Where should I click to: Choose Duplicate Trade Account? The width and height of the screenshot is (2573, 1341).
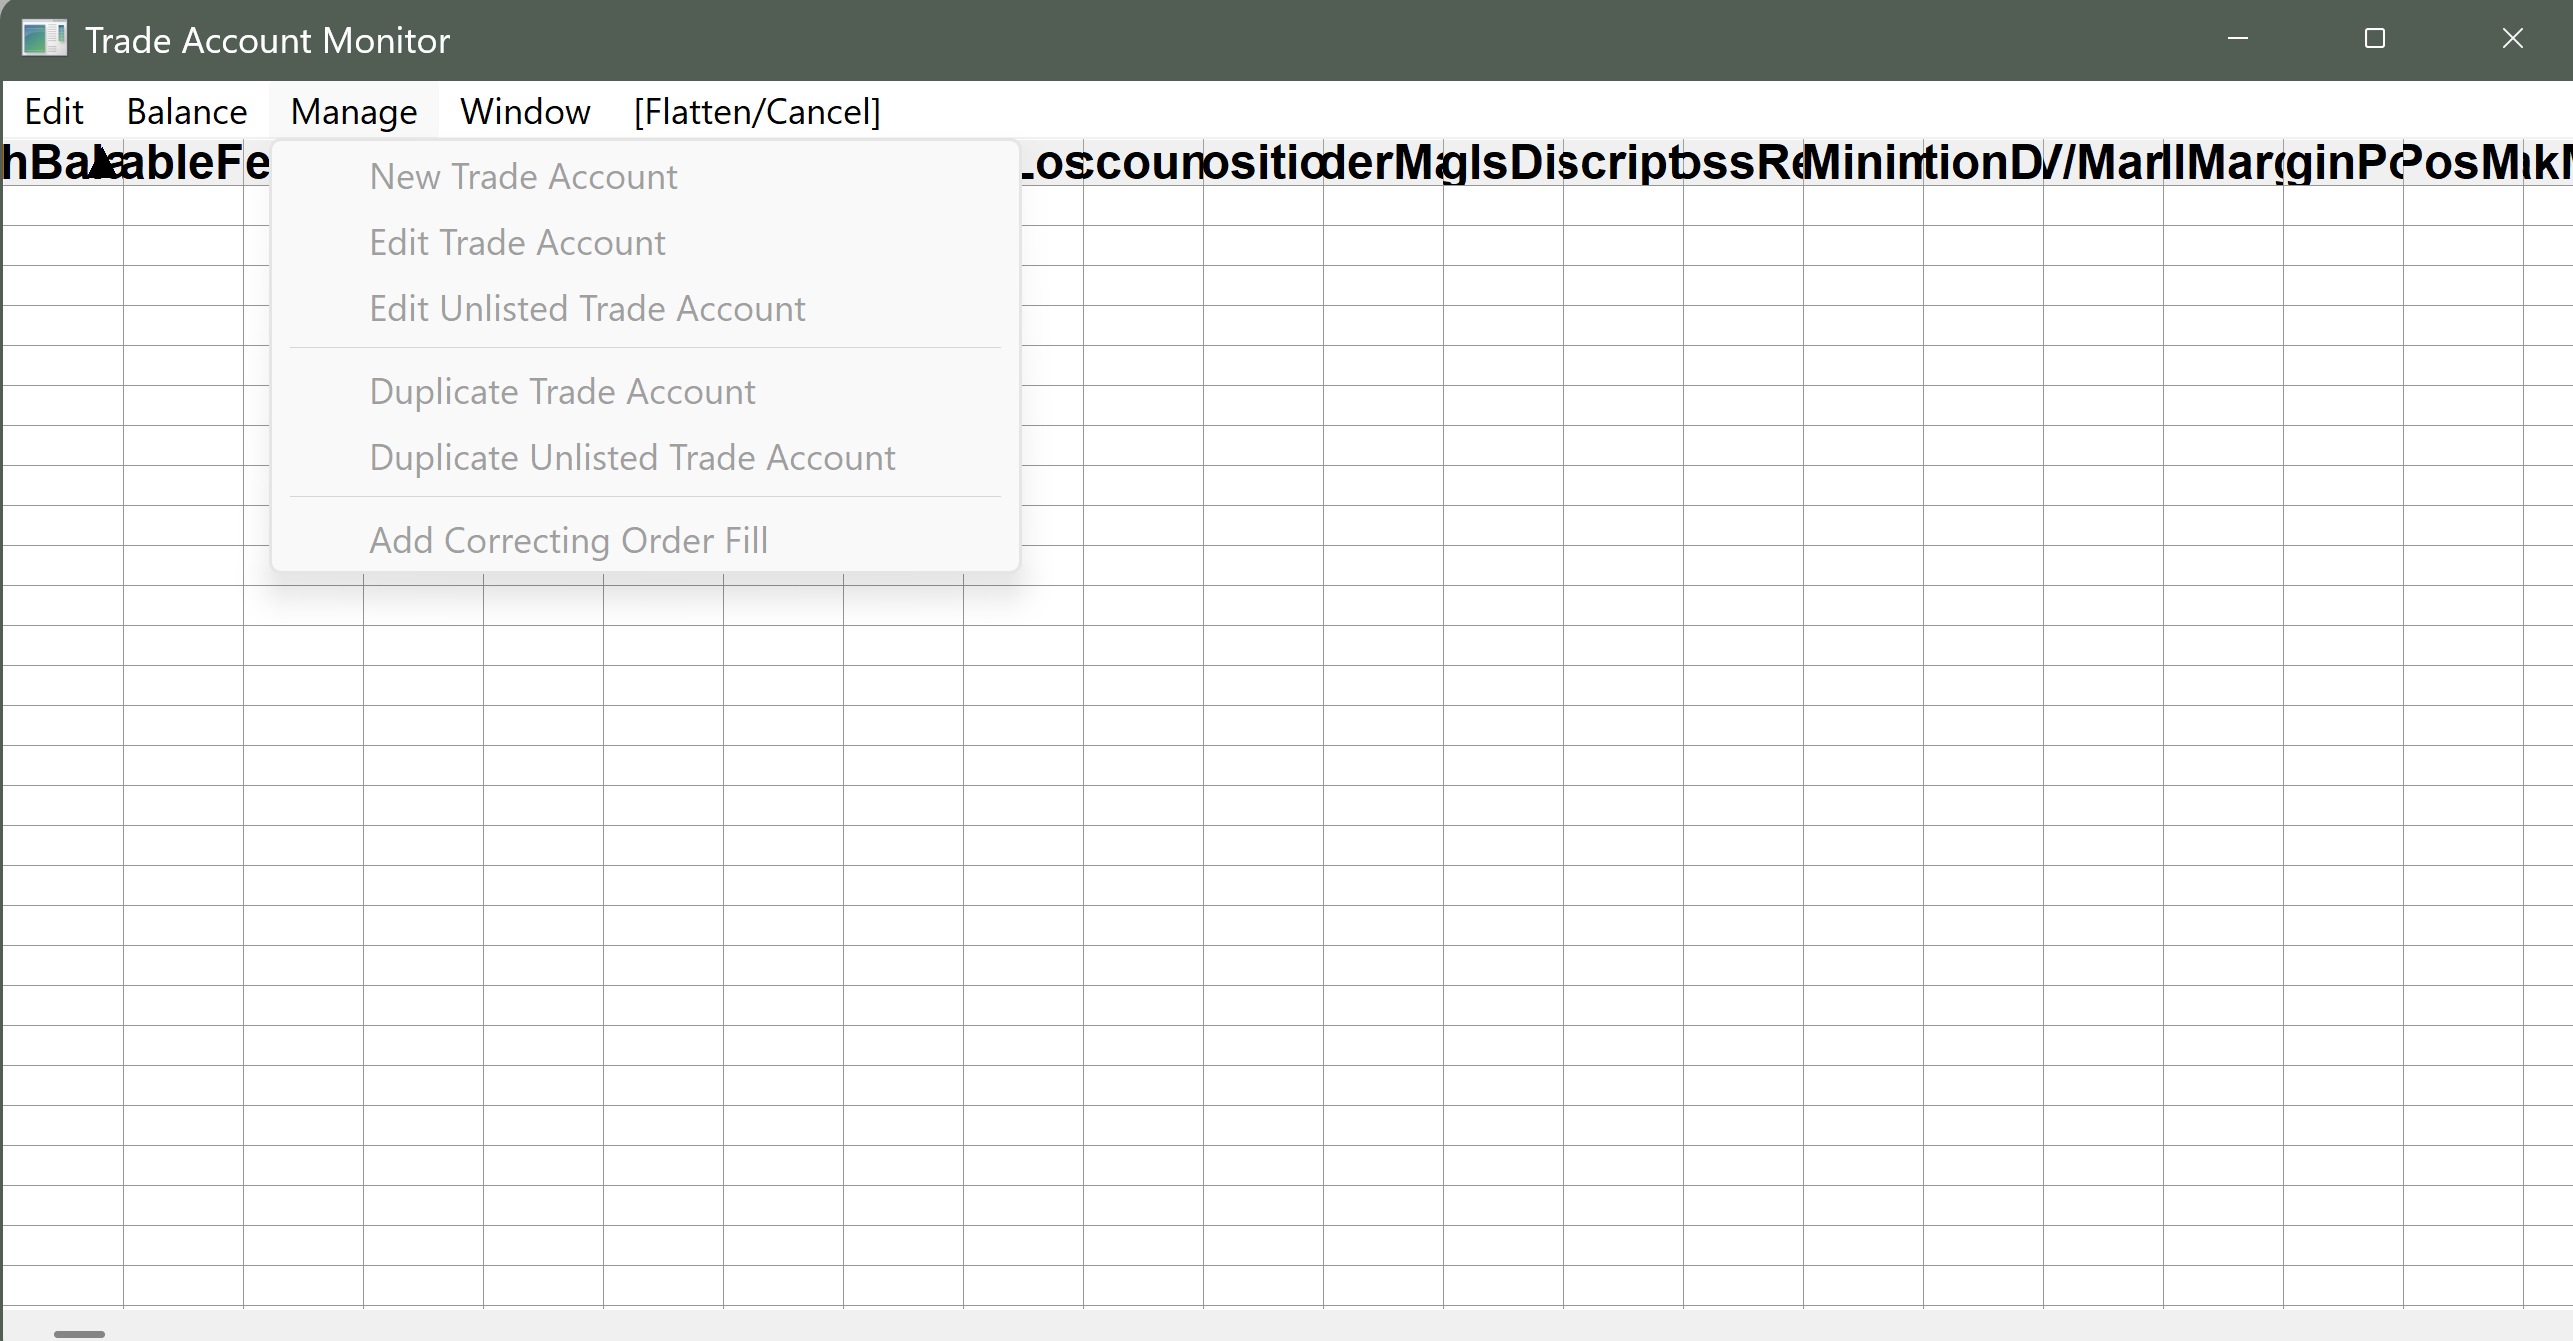tap(562, 392)
